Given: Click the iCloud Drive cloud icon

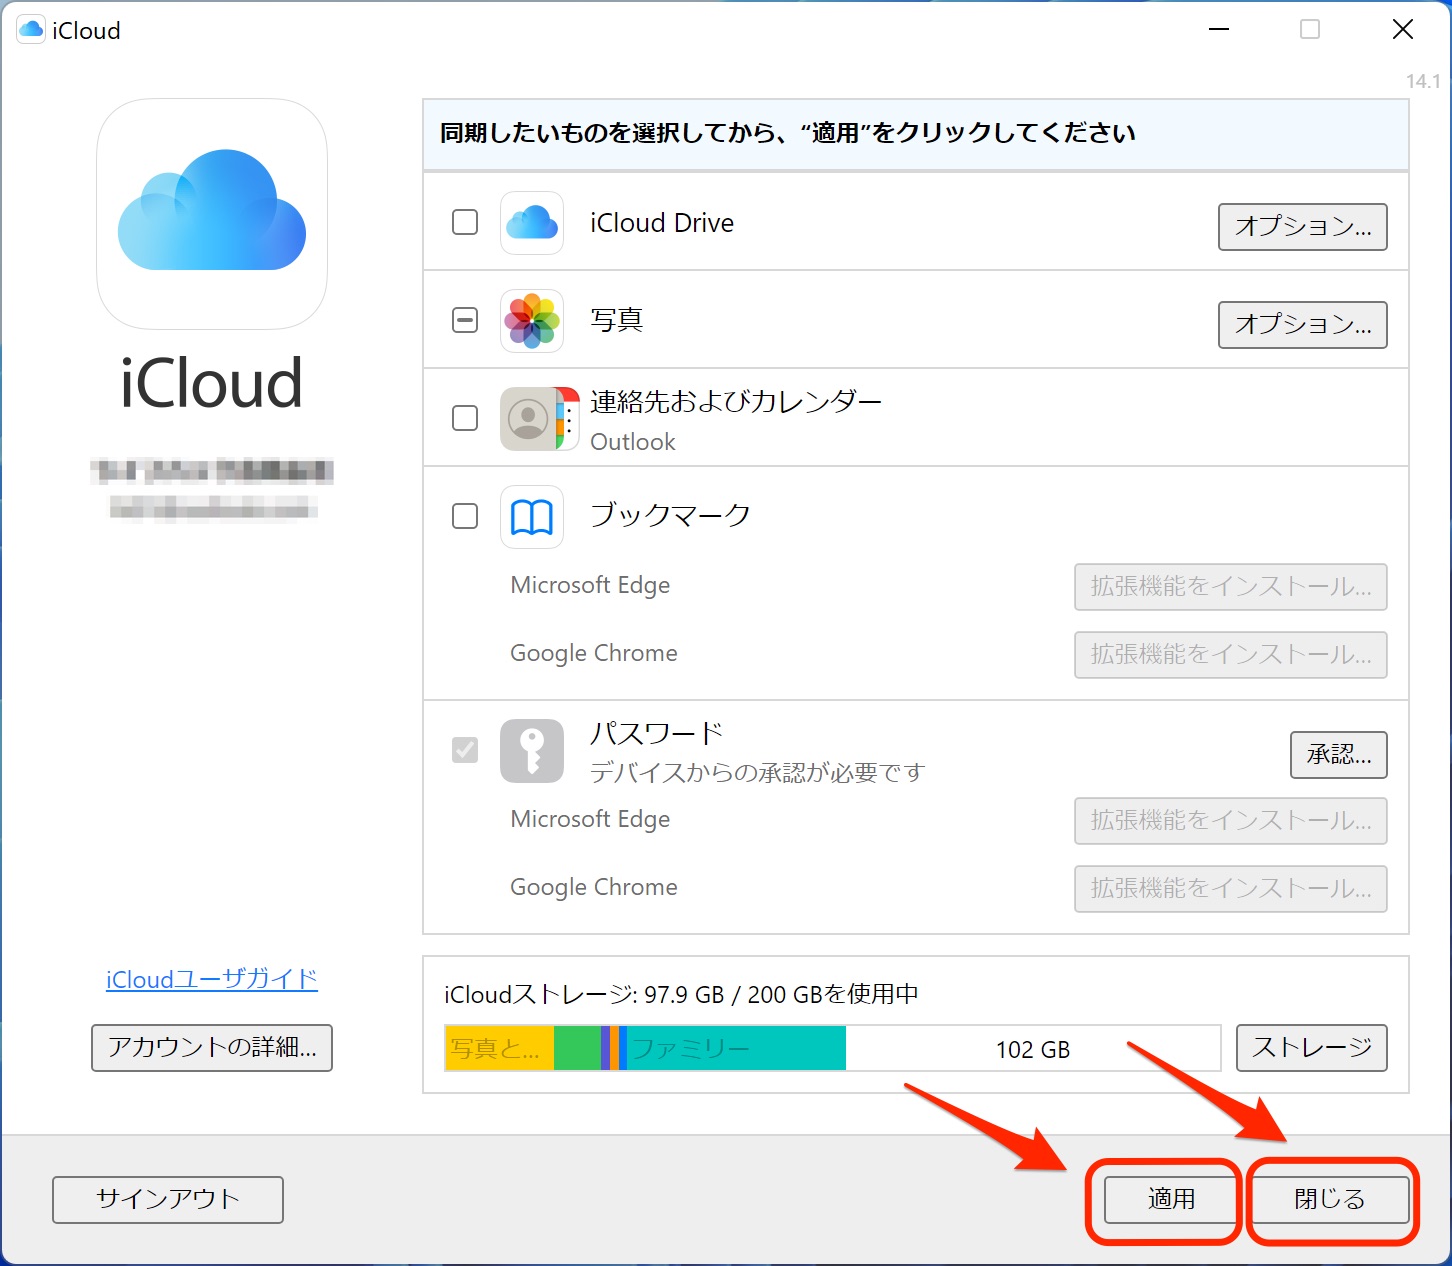Looking at the screenshot, I should click(532, 223).
